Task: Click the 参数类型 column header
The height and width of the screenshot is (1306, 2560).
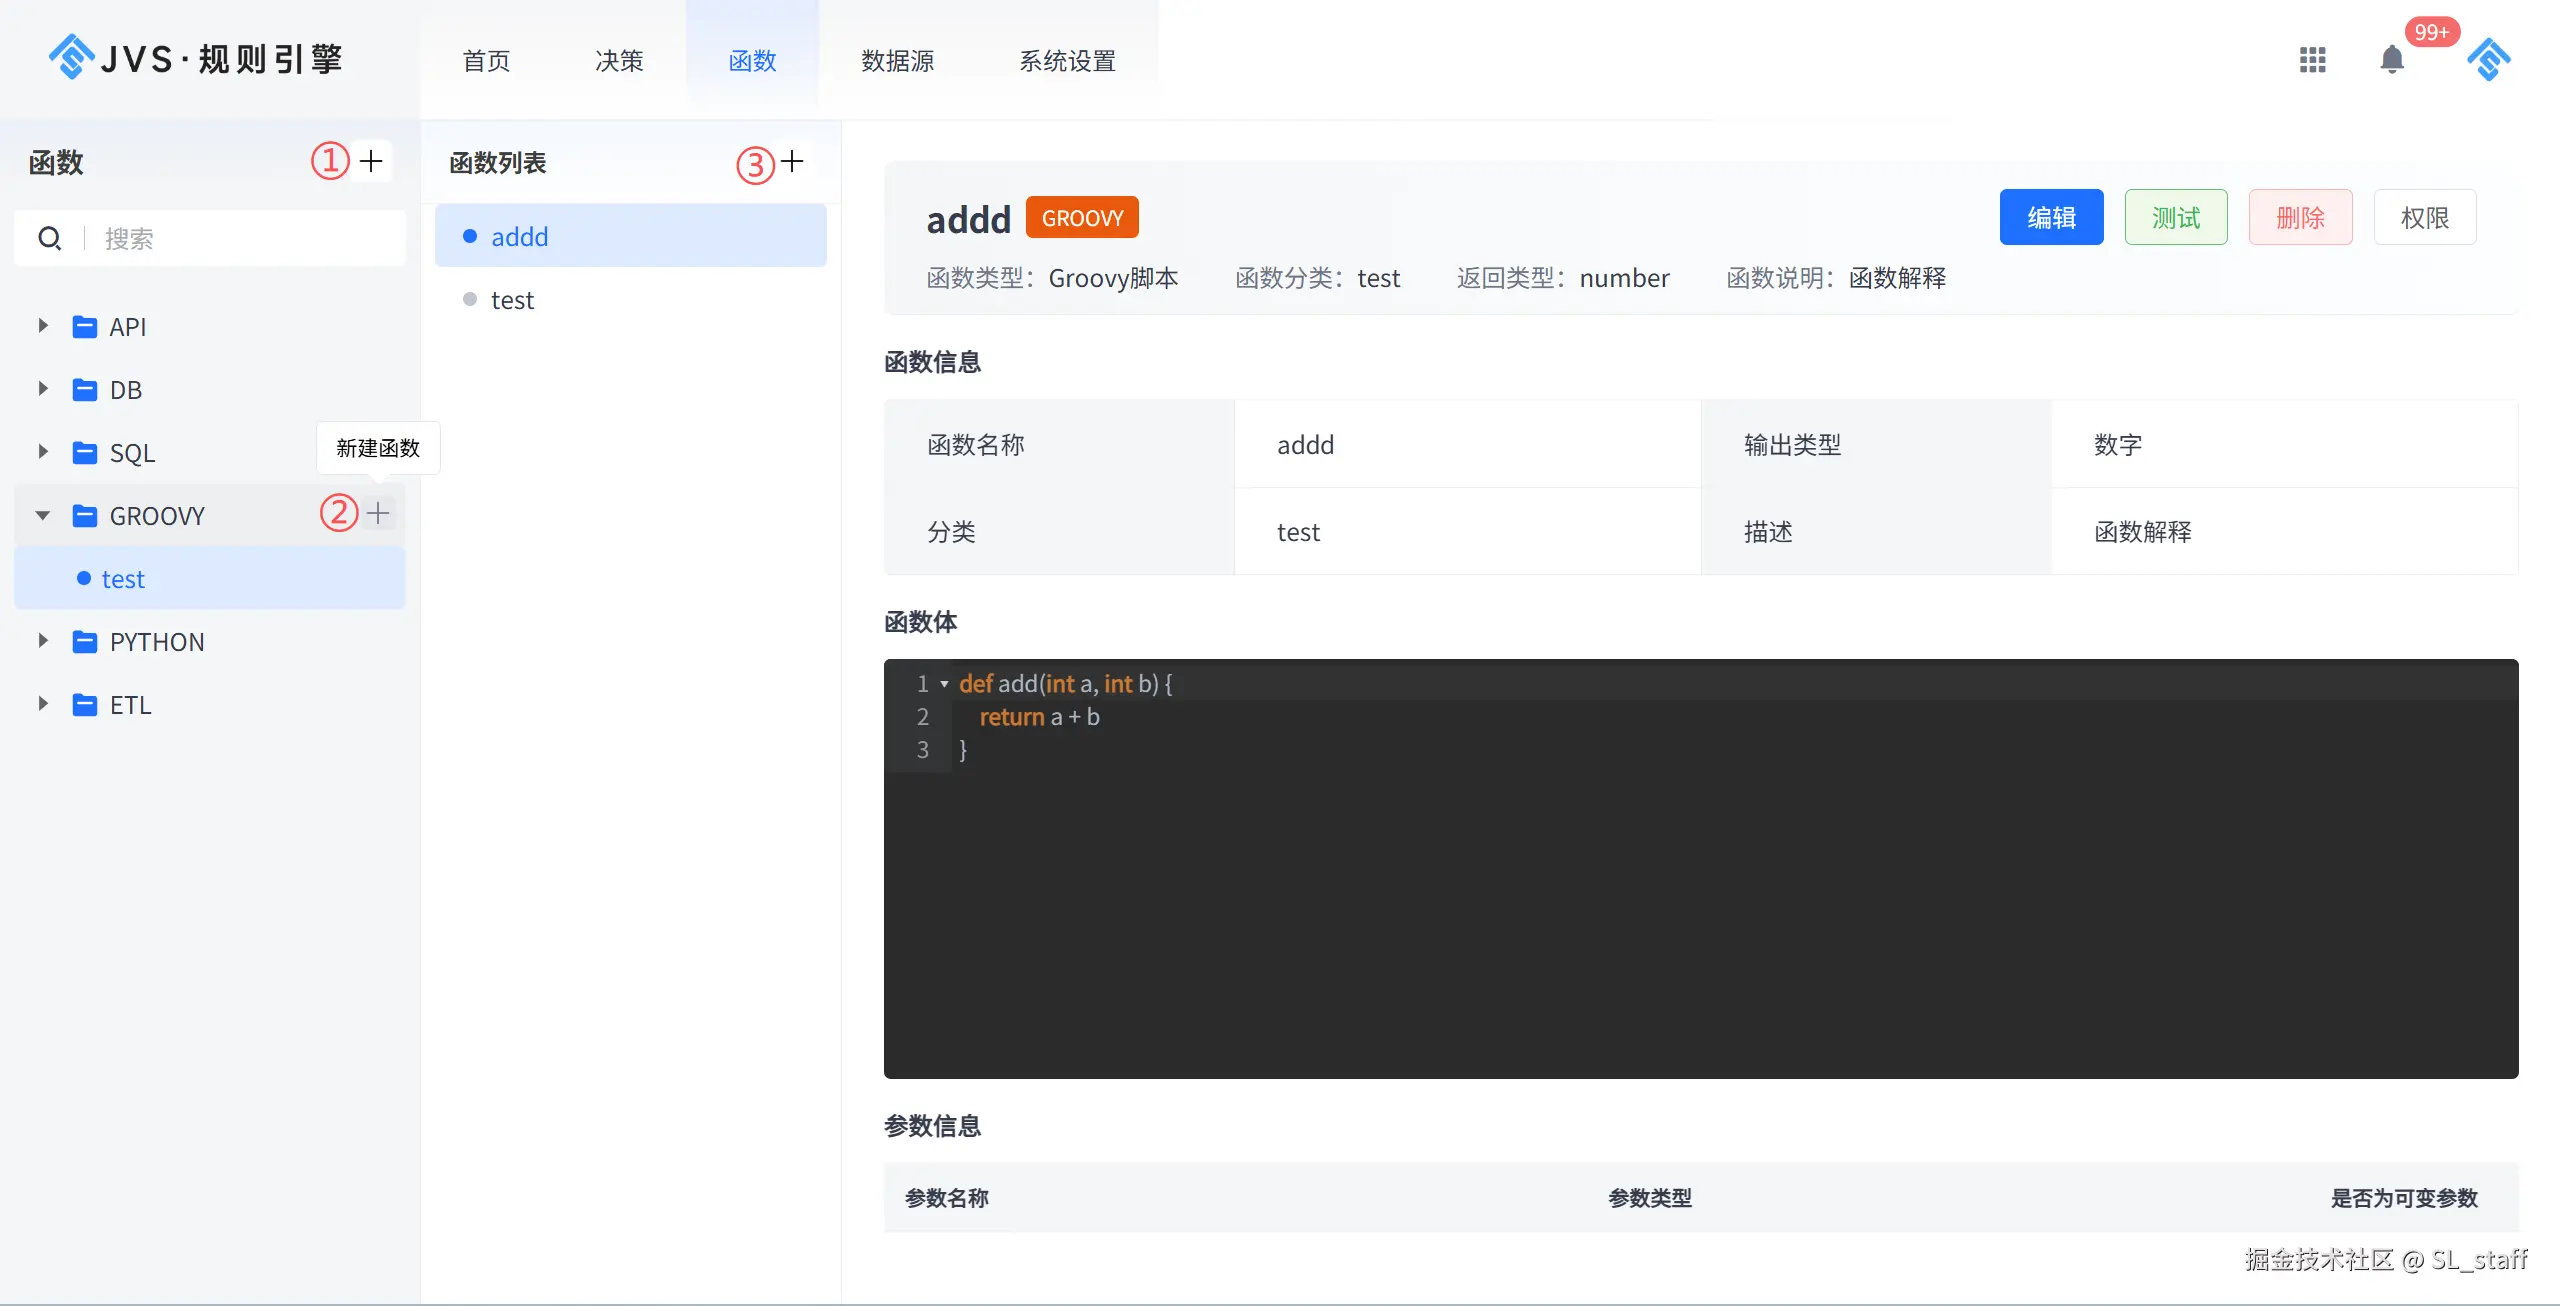Action: tap(1650, 1197)
